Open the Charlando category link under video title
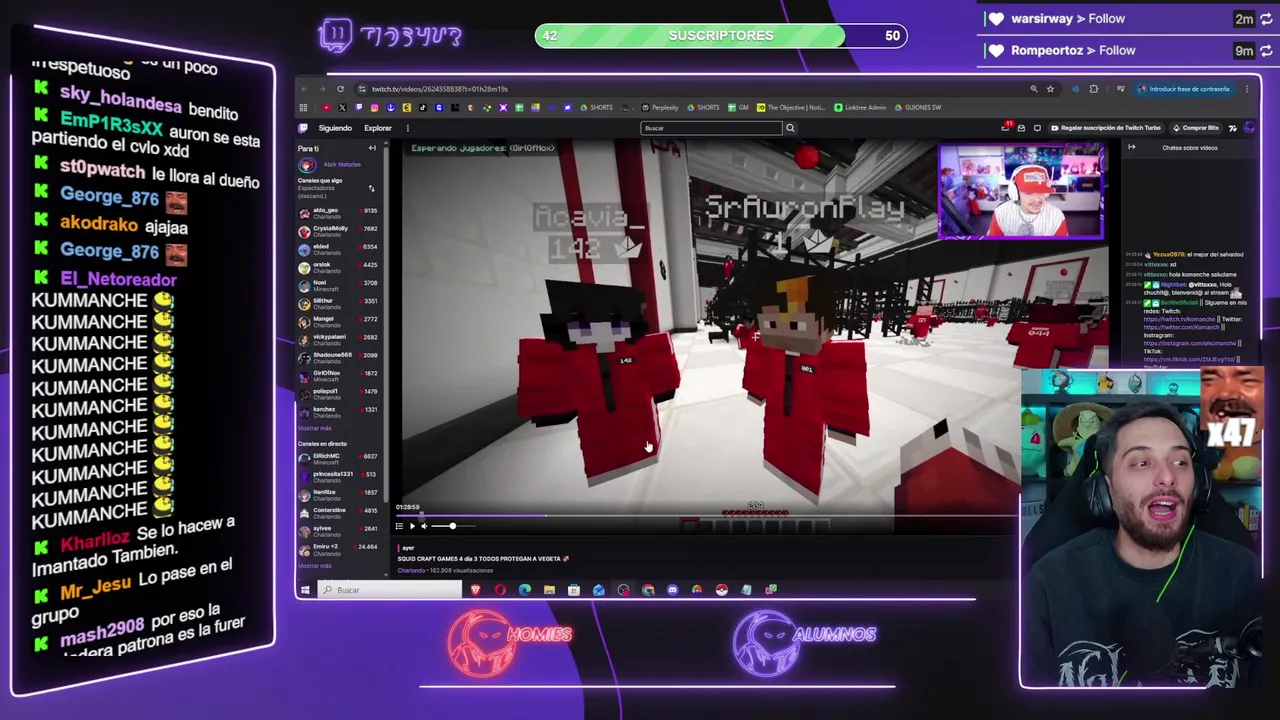This screenshot has width=1280, height=720. pyautogui.click(x=411, y=570)
